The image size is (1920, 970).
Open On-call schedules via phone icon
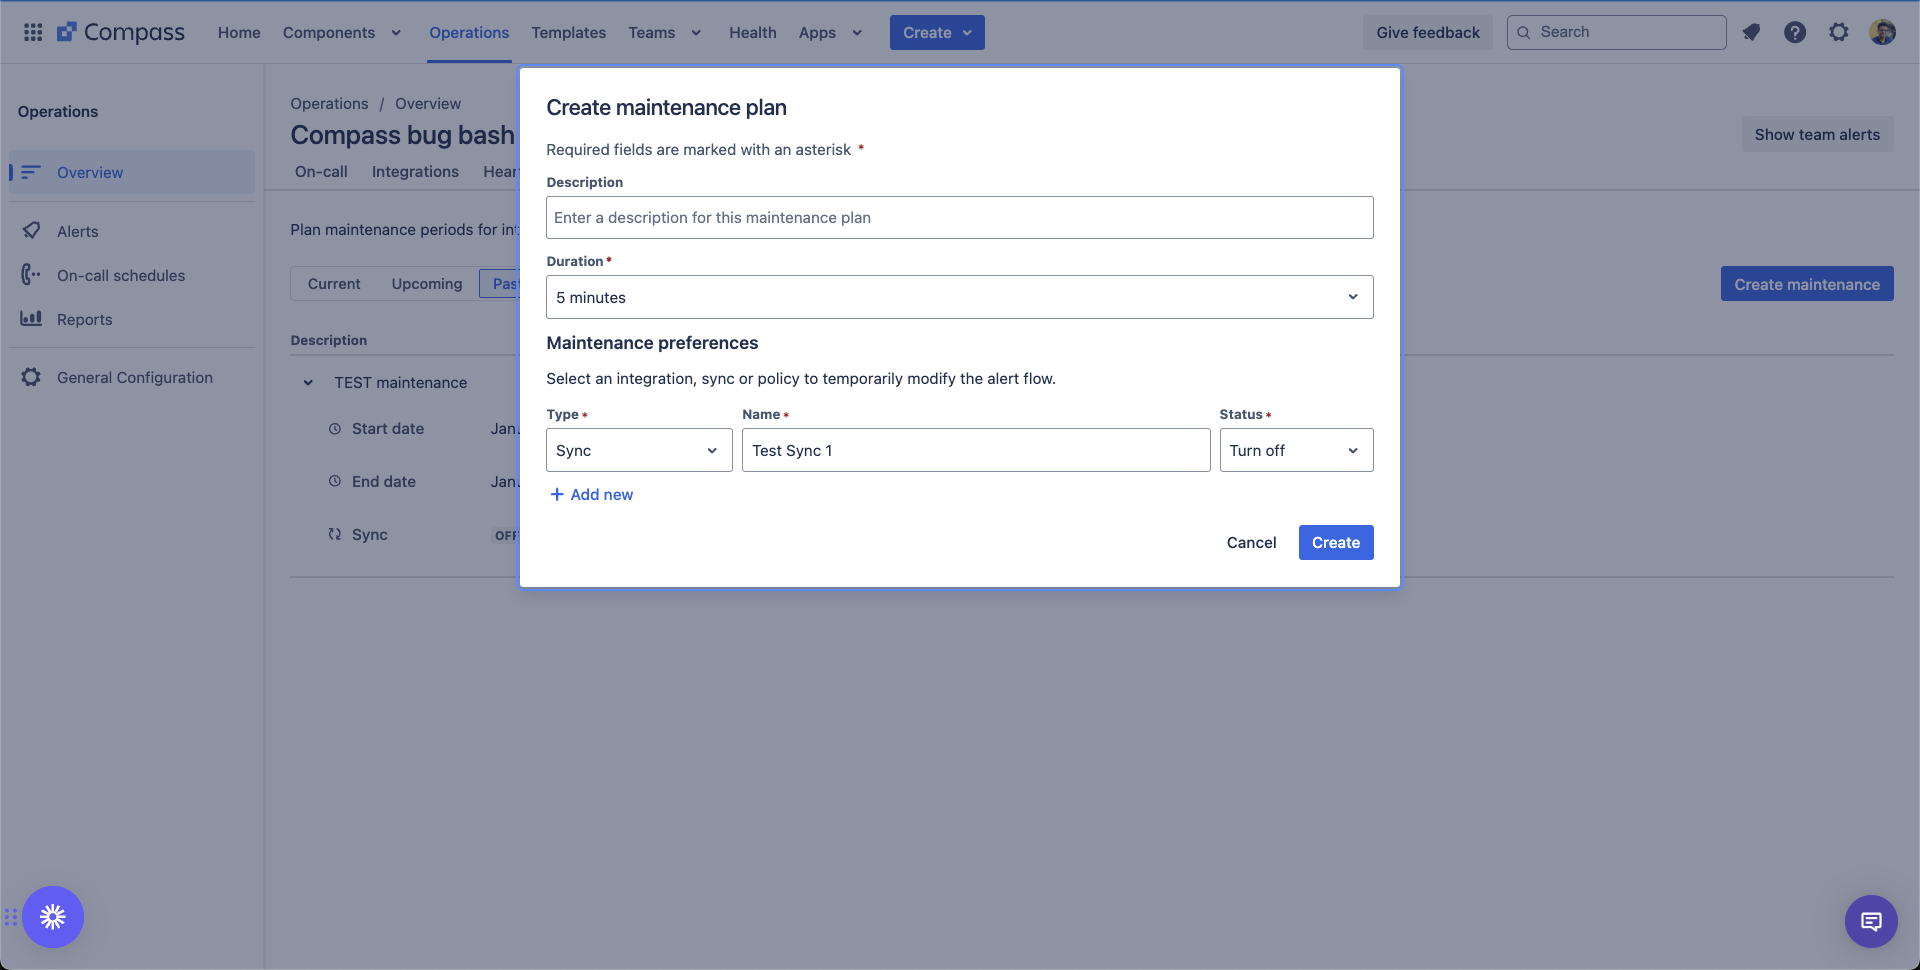click(30, 275)
